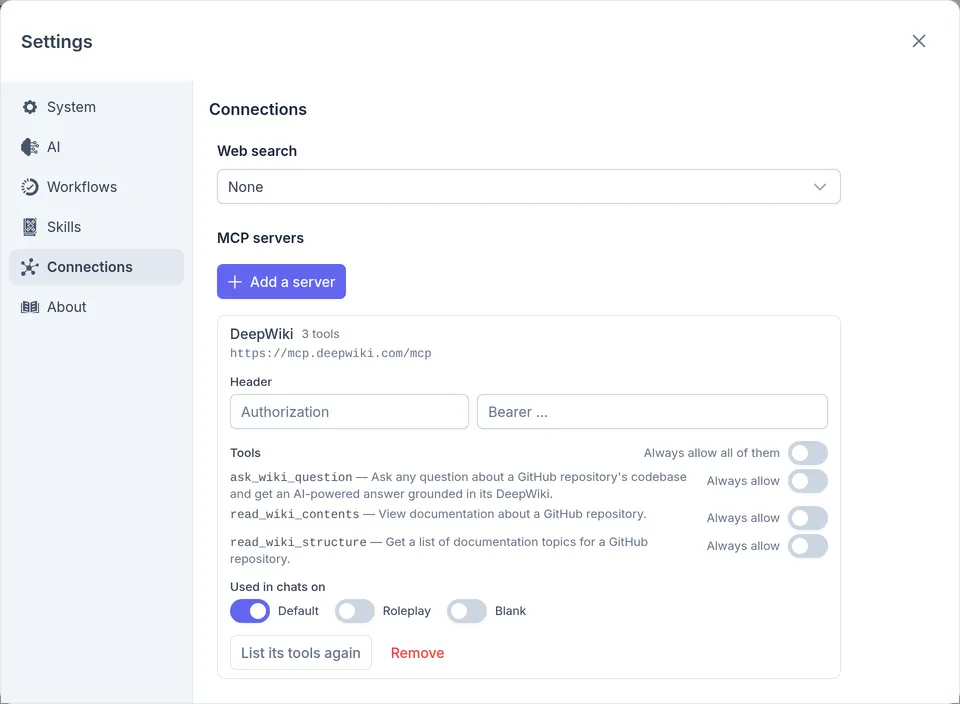Enable the Blank chats toggle
This screenshot has width=960, height=704.
pos(467,611)
